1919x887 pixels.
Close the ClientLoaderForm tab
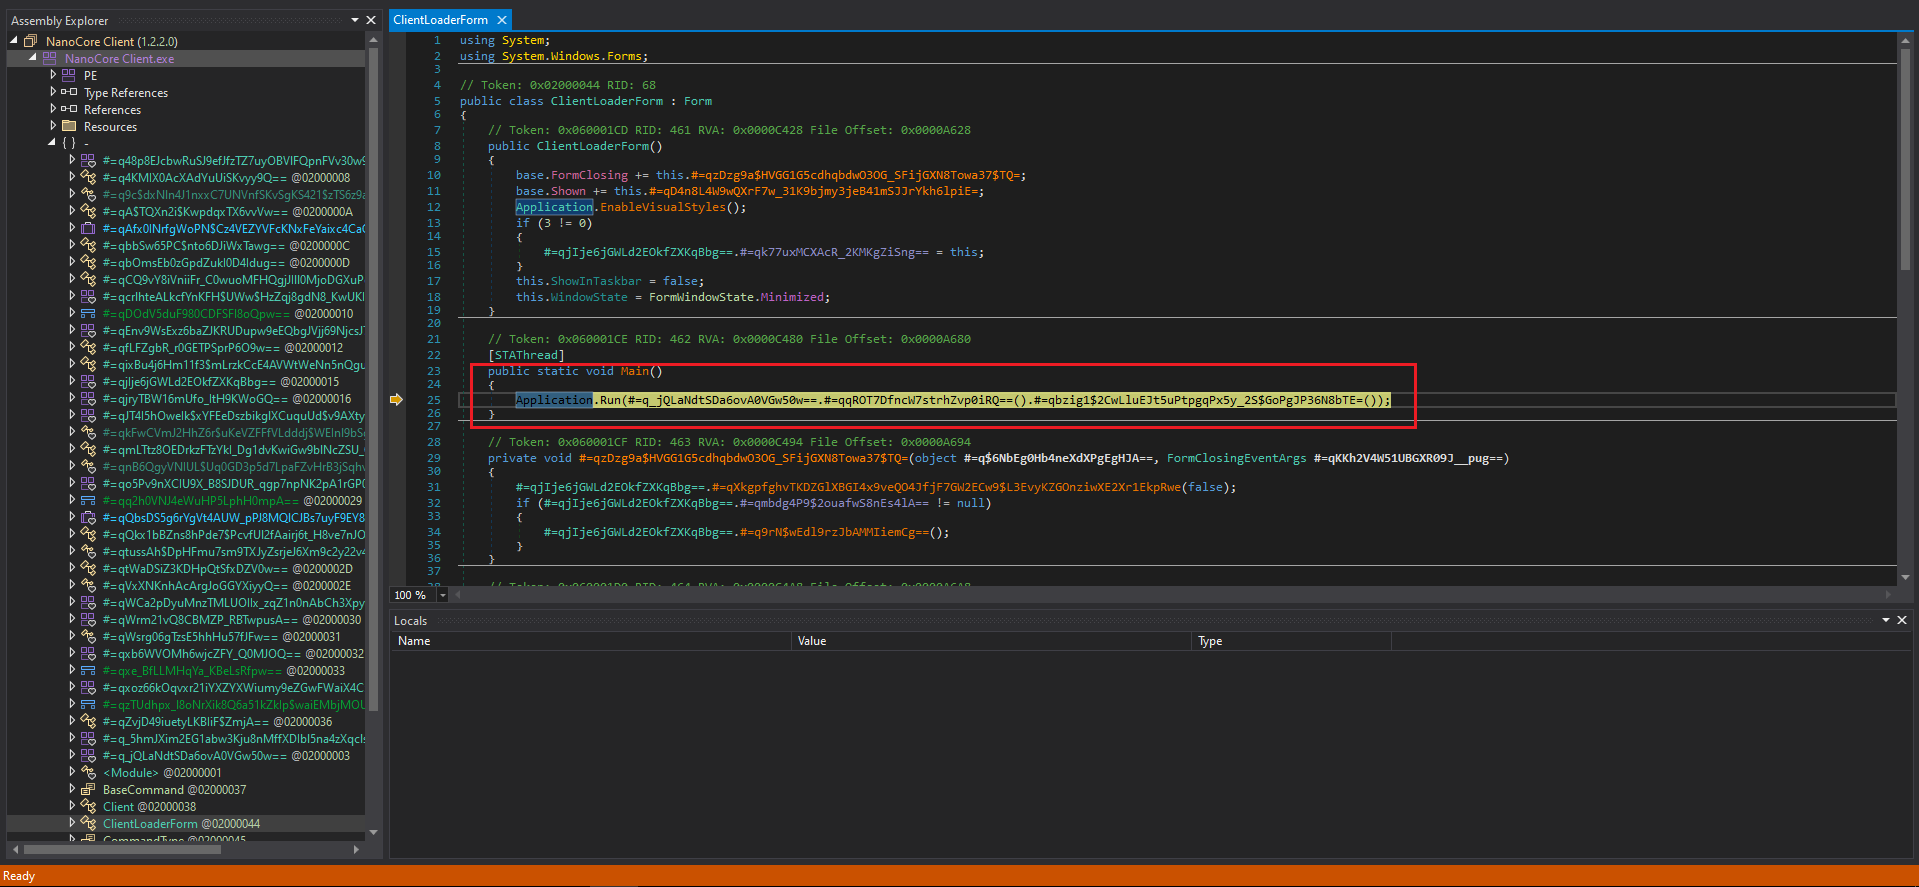[x=502, y=20]
